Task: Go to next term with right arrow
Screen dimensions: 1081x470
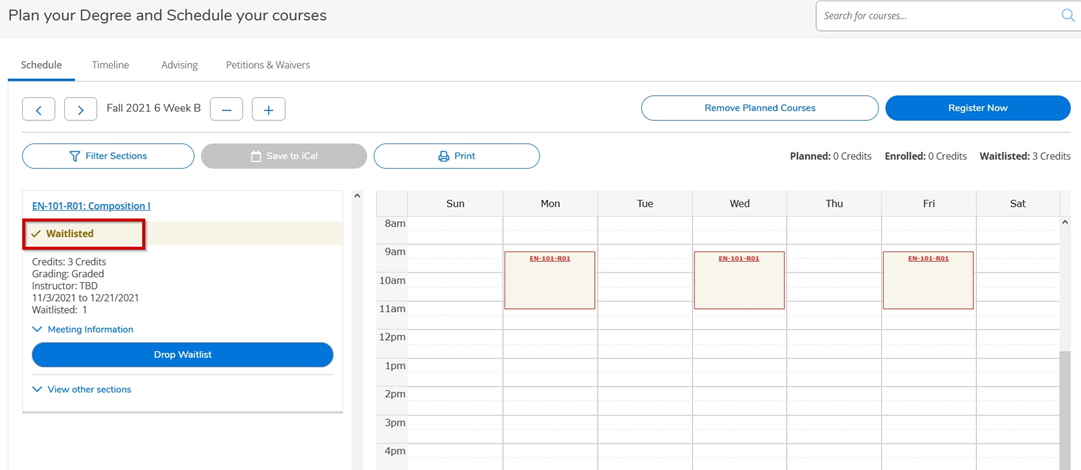Action: pos(81,109)
